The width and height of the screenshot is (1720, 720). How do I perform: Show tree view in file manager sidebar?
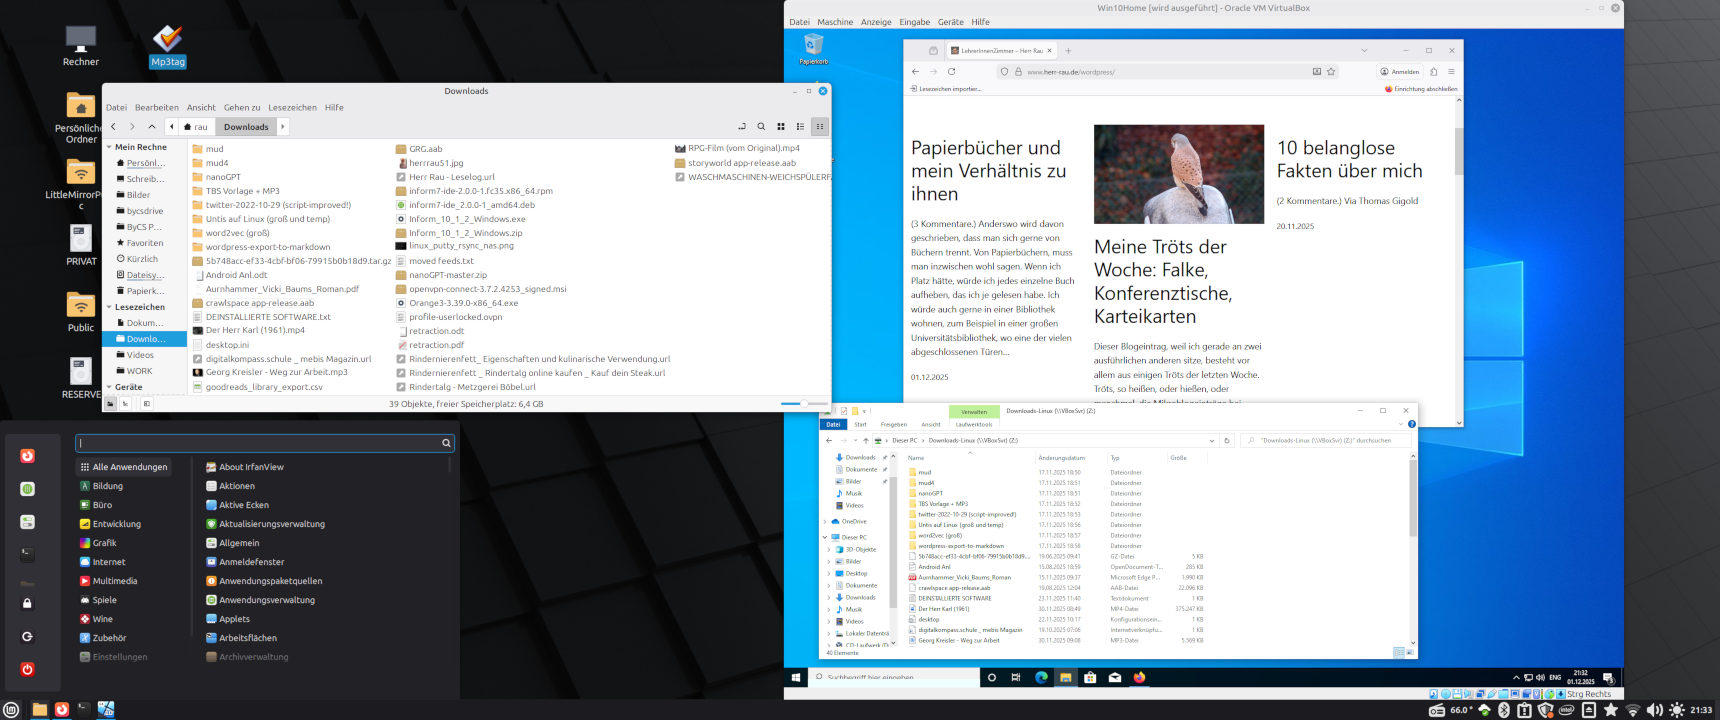(x=126, y=404)
